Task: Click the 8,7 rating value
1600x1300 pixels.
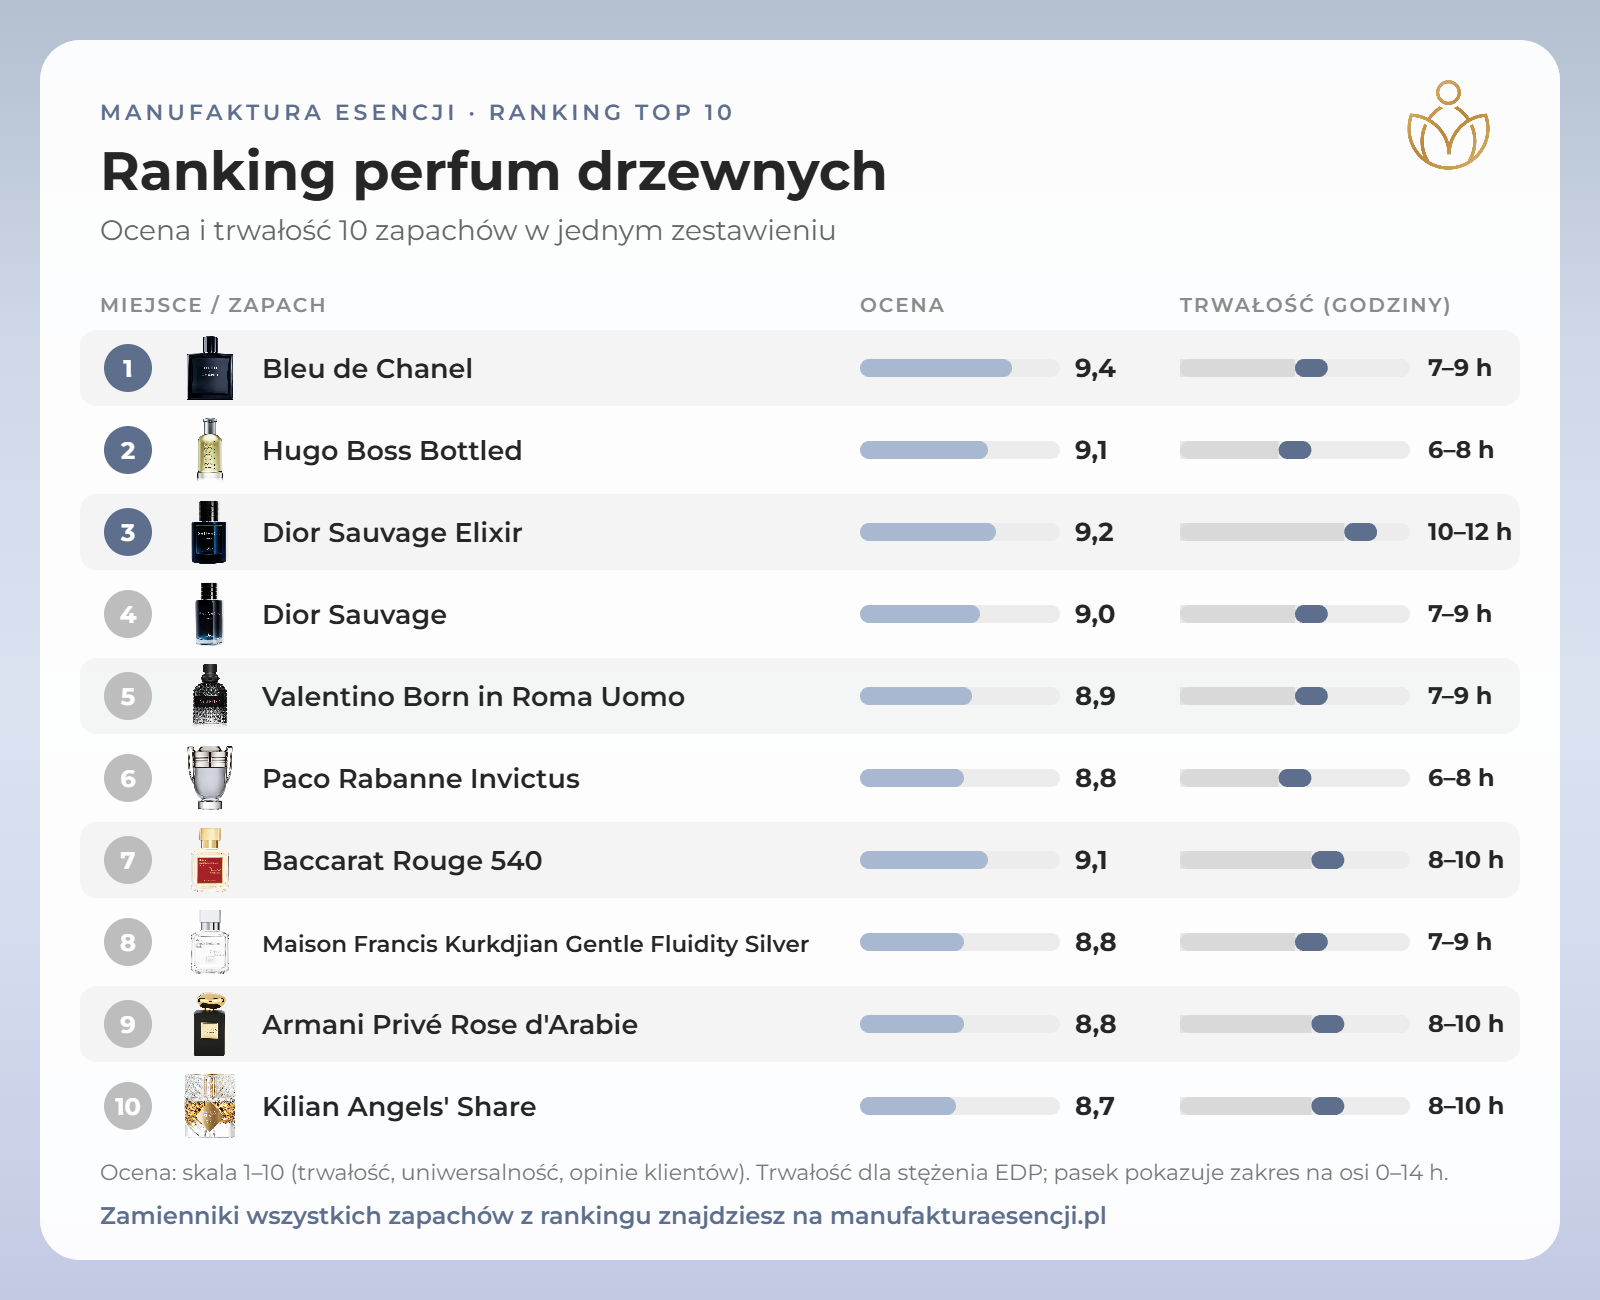Action: (x=1095, y=1106)
